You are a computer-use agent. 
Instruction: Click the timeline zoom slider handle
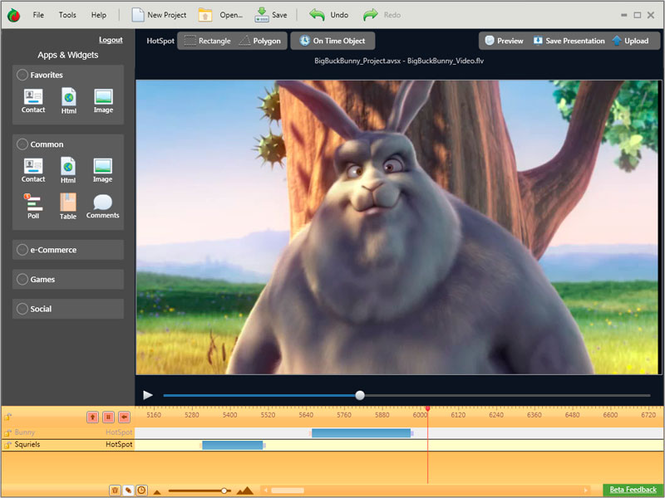[224, 491]
